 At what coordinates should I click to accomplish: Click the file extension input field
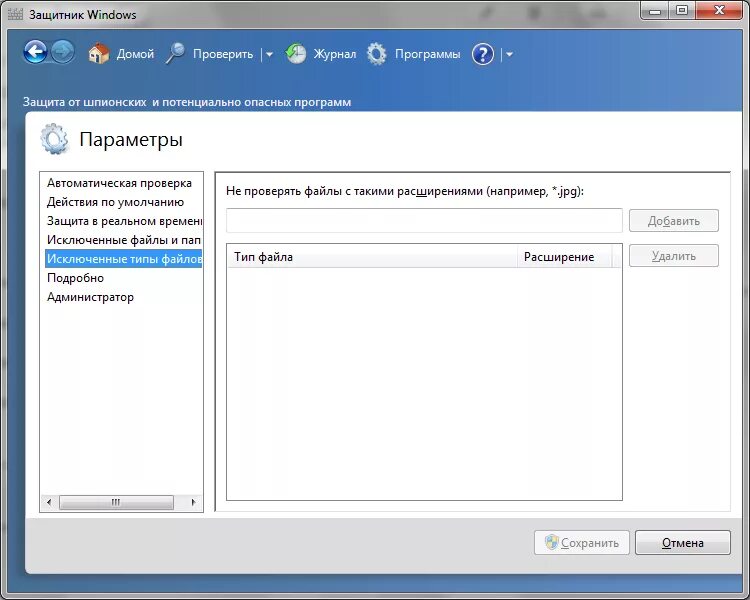(x=424, y=221)
